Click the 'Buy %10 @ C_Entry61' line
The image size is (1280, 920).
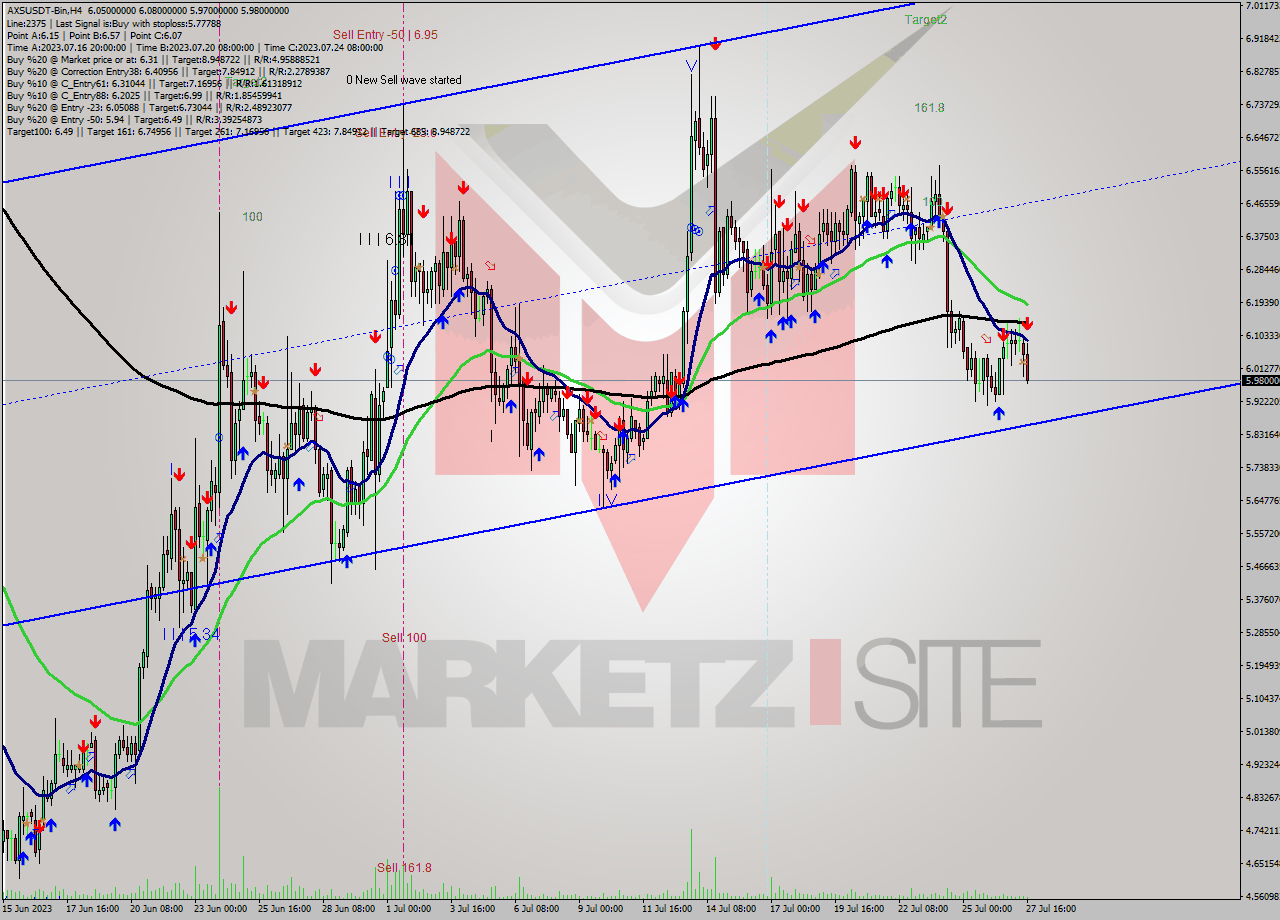tap(156, 83)
